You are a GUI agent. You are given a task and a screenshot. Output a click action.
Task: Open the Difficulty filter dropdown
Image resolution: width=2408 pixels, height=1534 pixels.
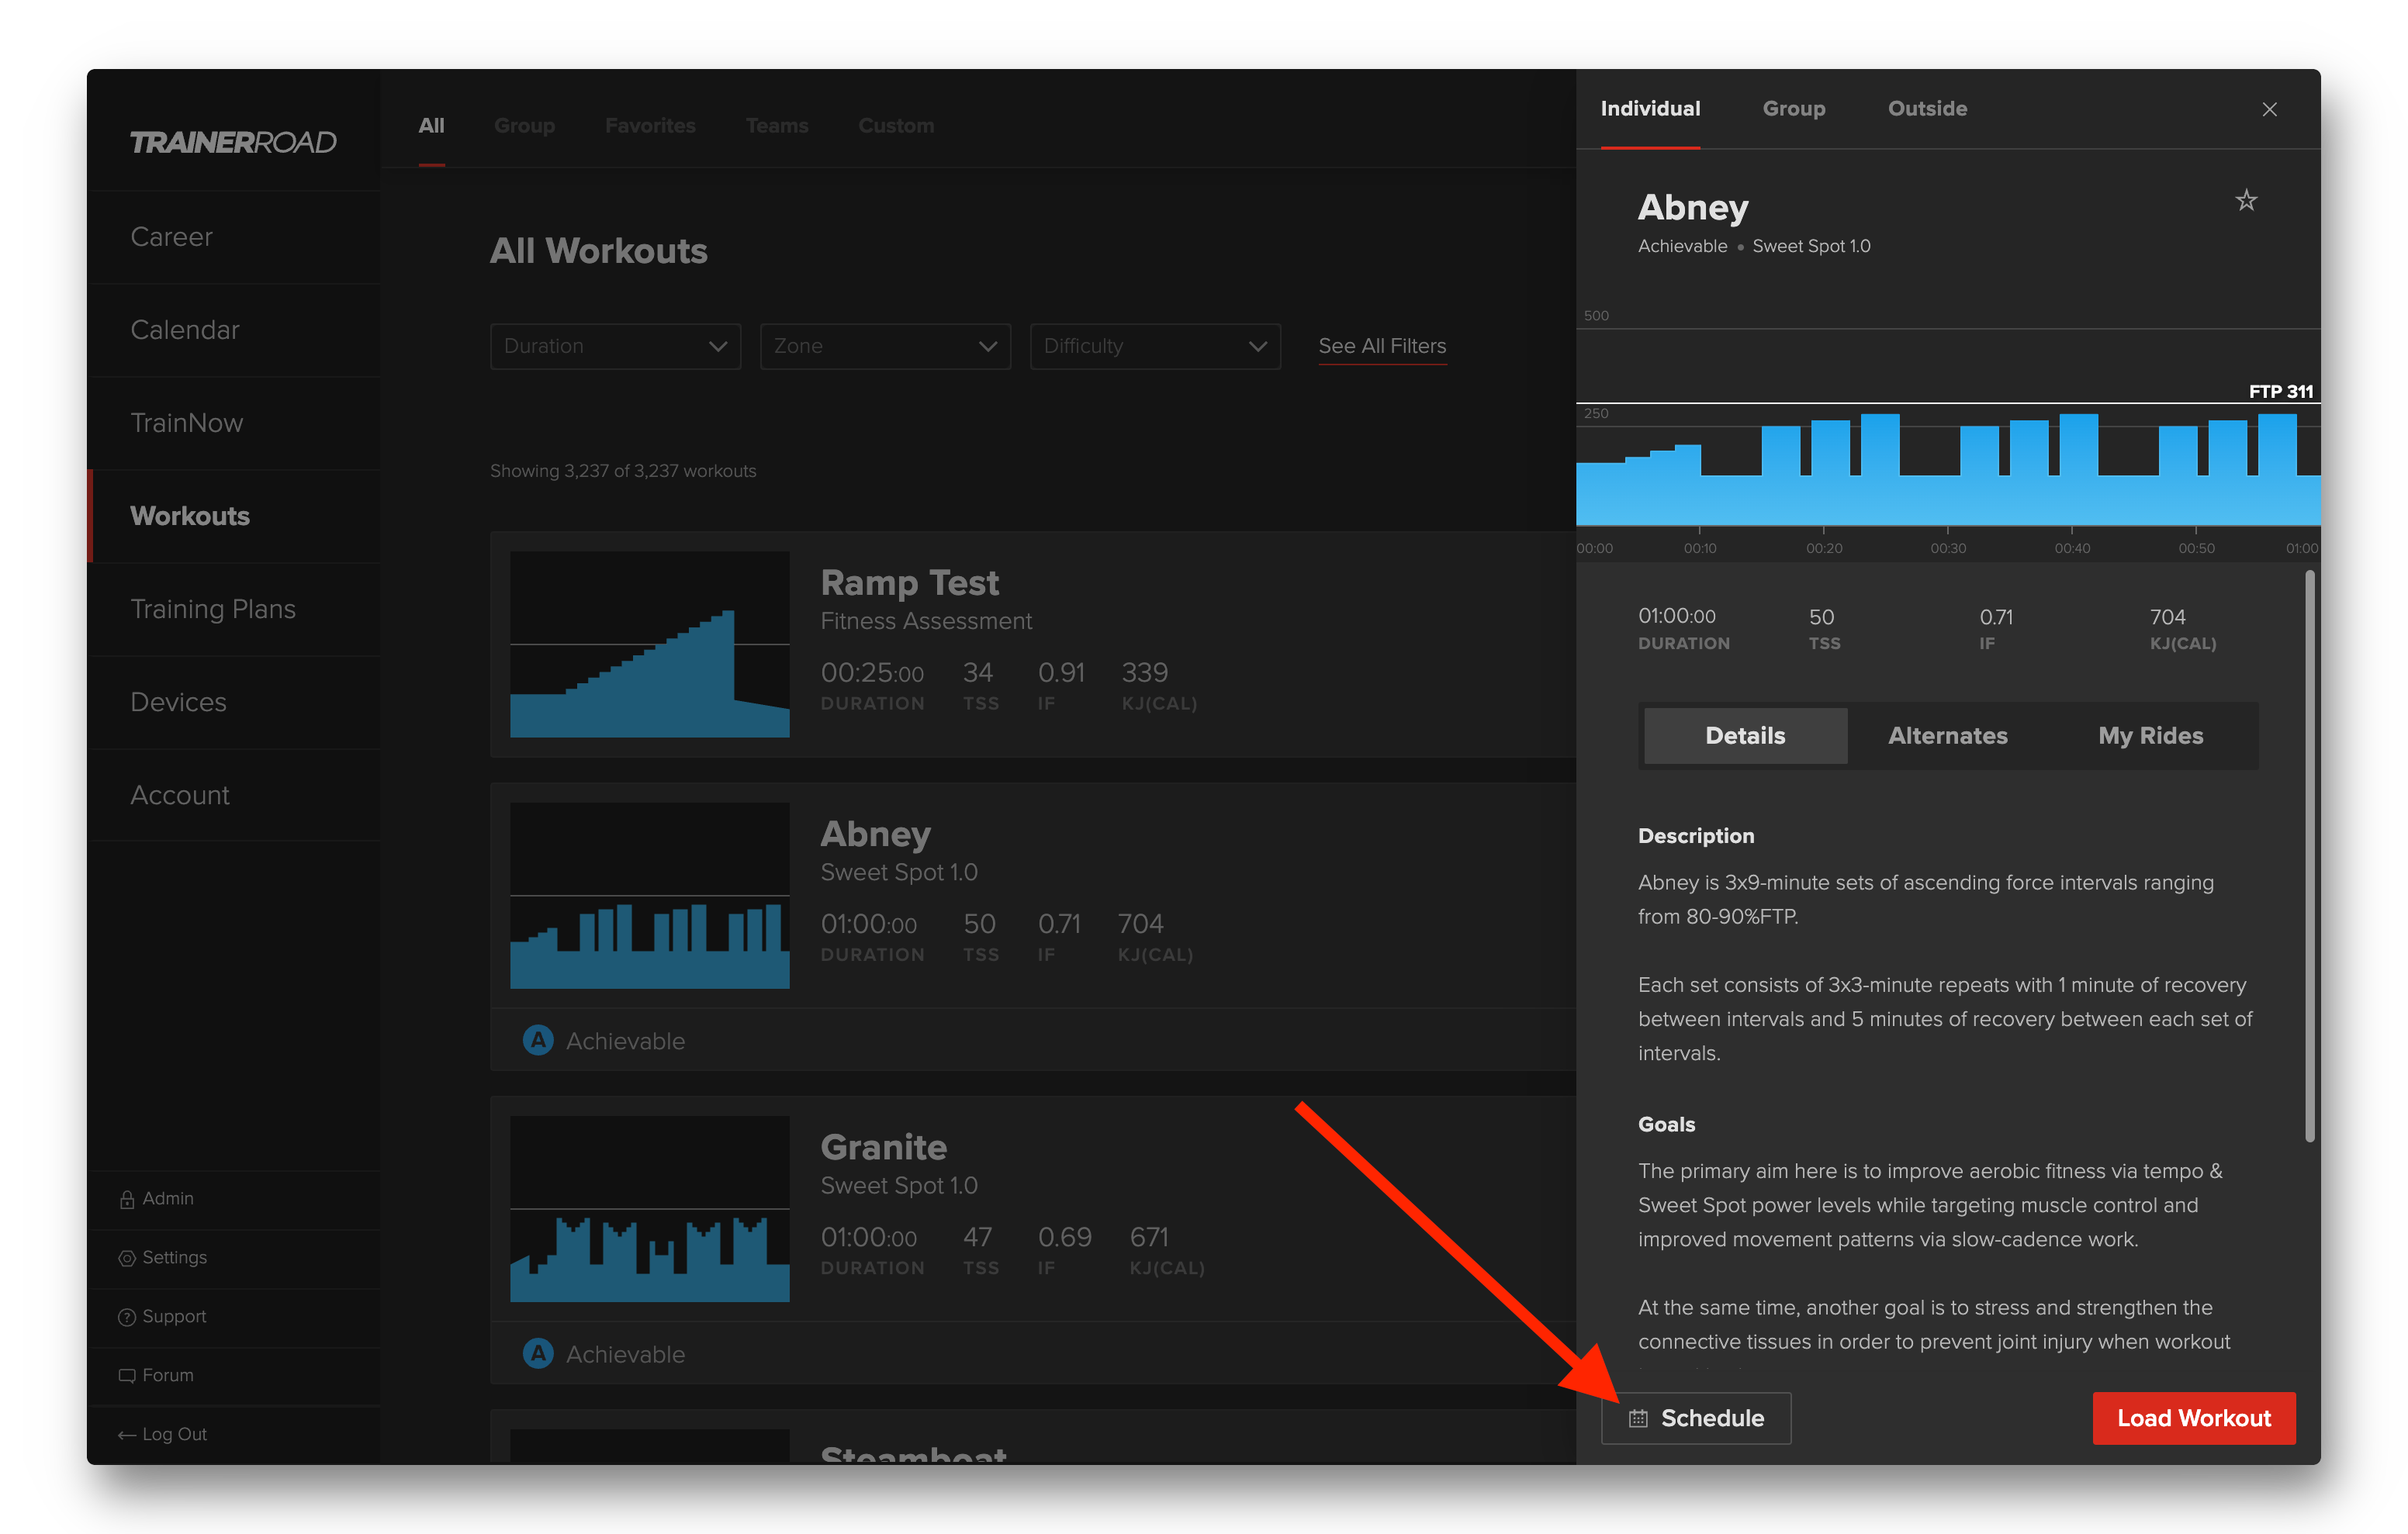[x=1155, y=346]
